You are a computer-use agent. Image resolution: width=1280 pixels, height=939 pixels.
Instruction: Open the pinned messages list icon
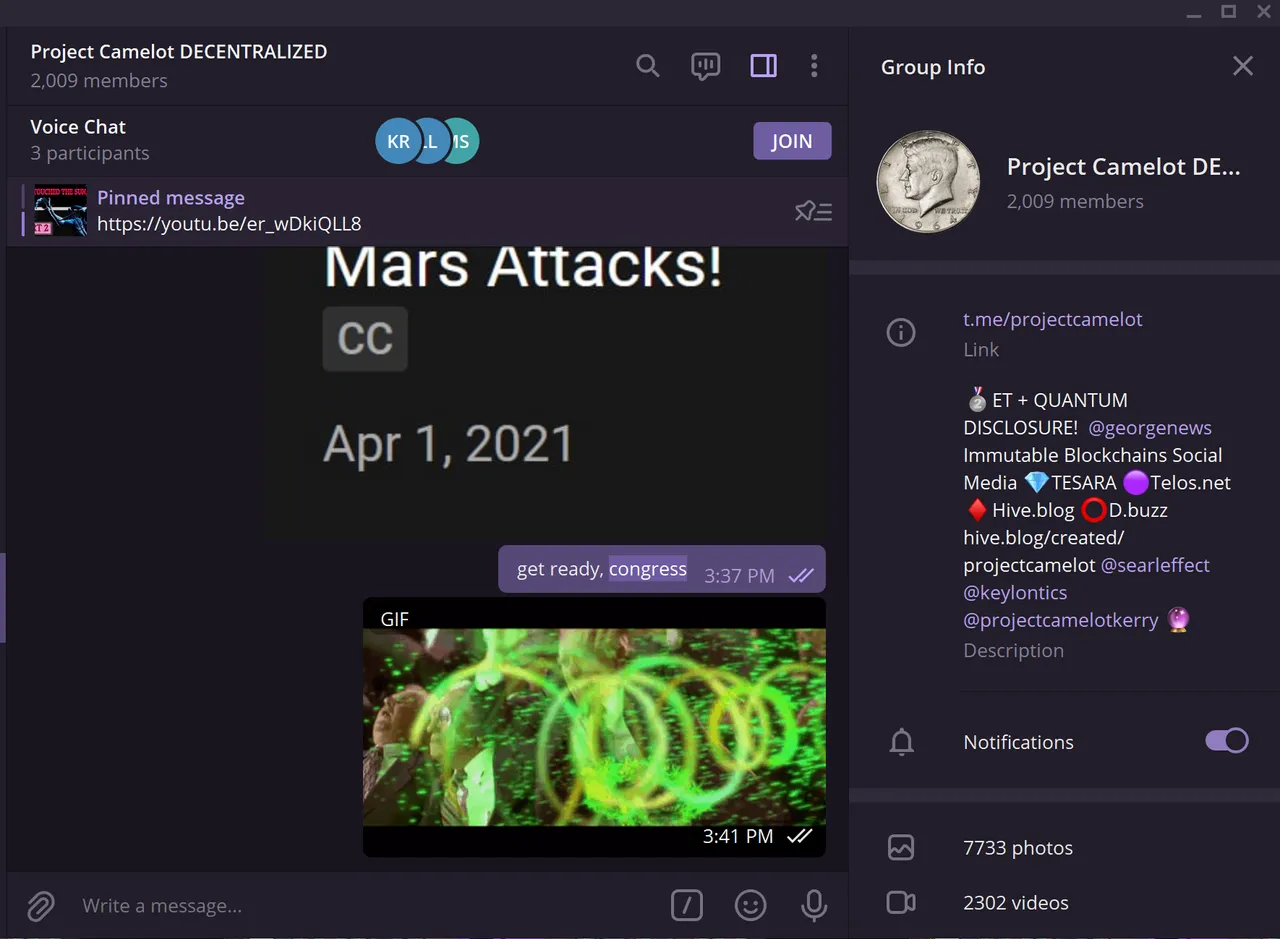click(813, 211)
